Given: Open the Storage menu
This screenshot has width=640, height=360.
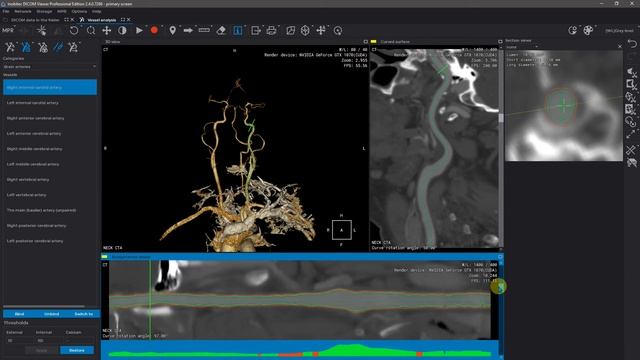Looking at the screenshot, I should 44,11.
